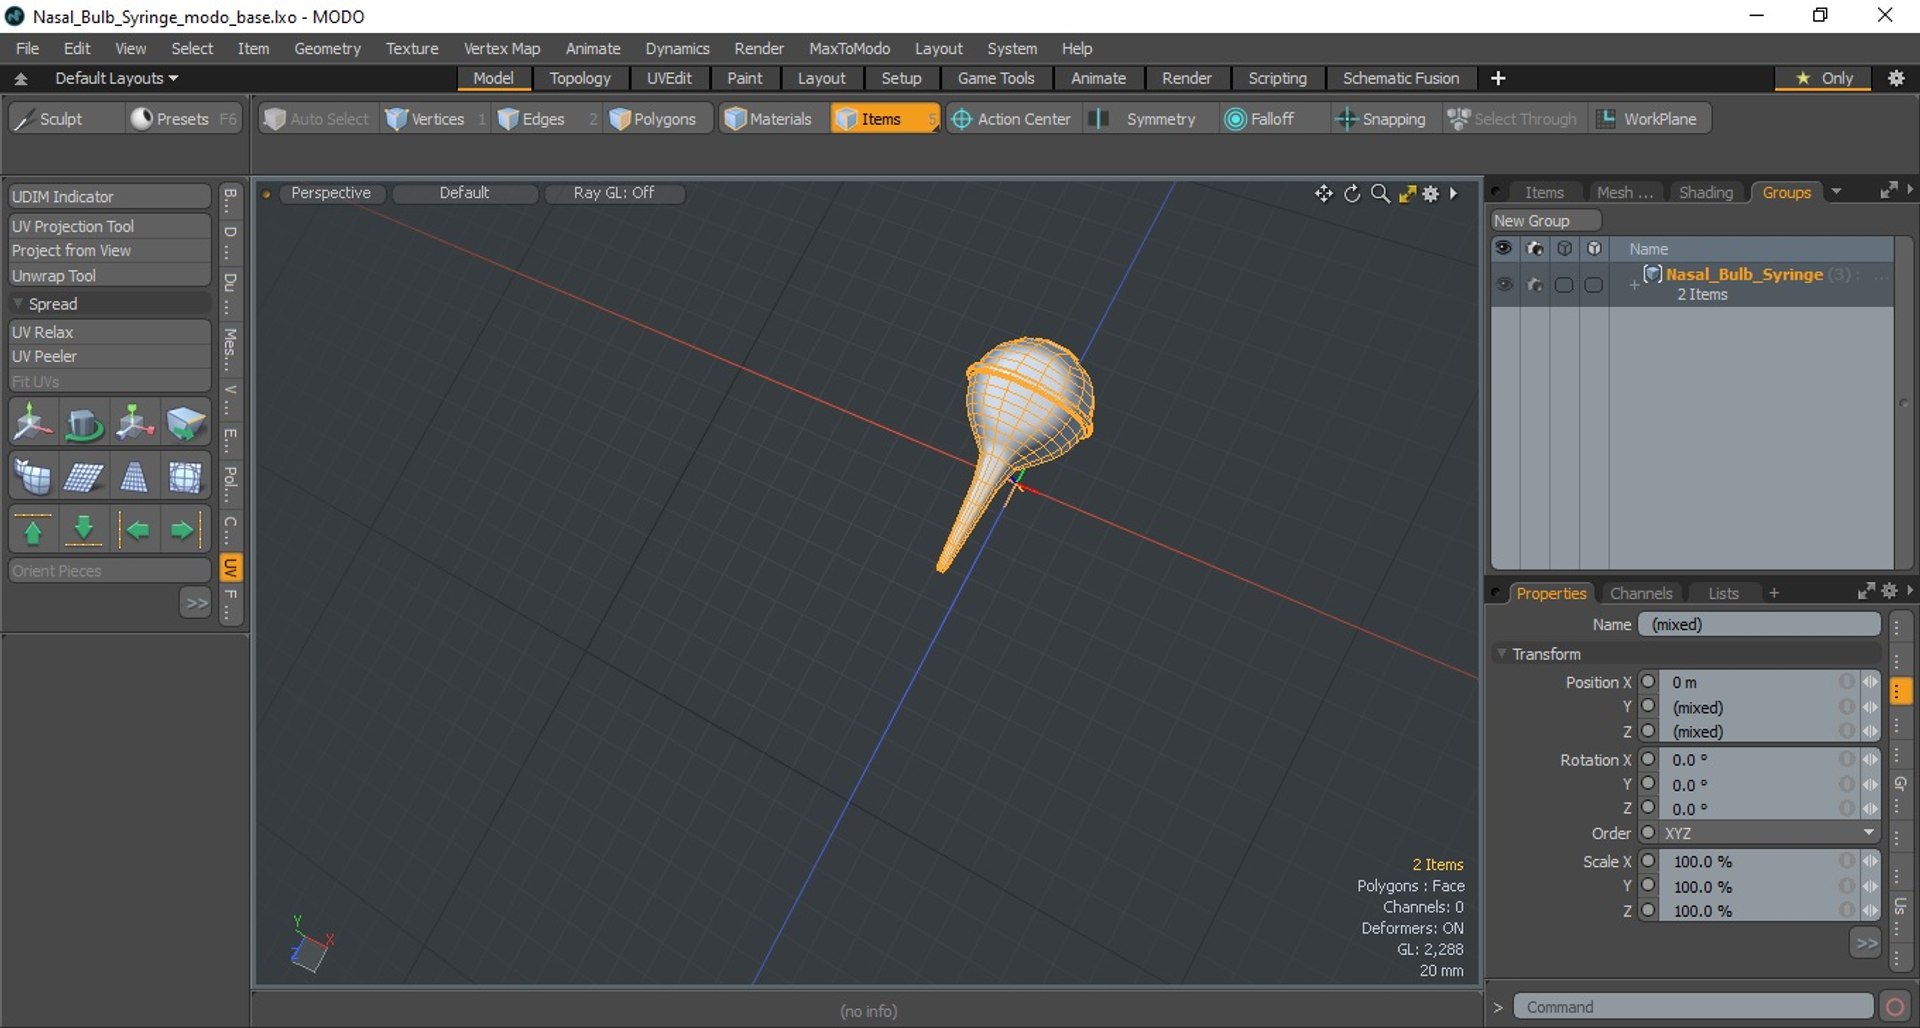Switch to the UVEdit layout tab
Viewport: 1920px width, 1028px height.
[669, 78]
